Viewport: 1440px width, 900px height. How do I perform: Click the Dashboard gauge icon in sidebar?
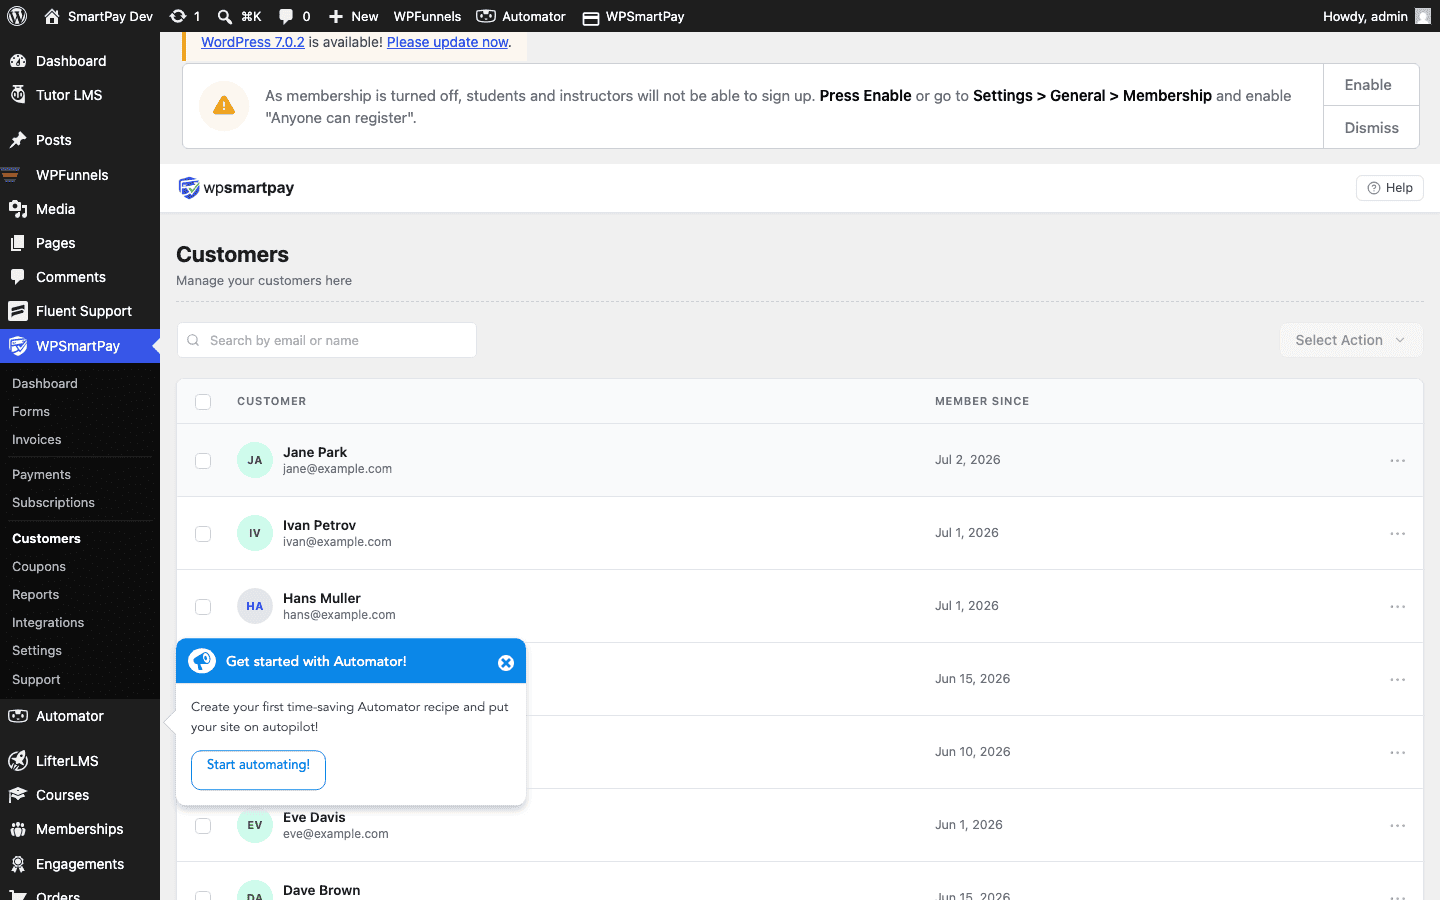pos(18,61)
